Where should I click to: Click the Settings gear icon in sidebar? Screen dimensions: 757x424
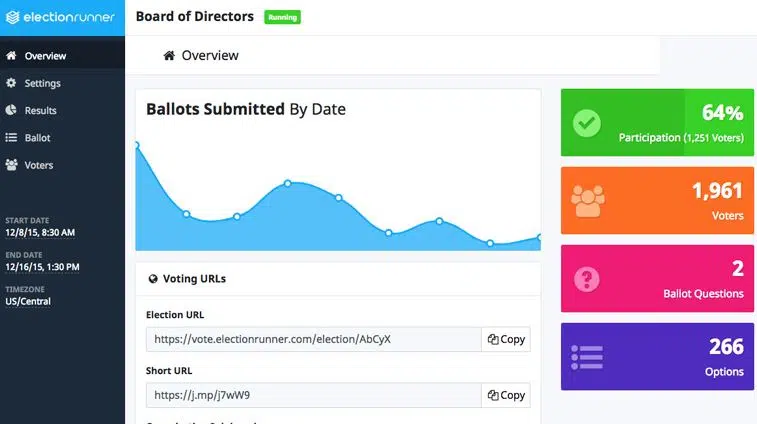tap(11, 83)
